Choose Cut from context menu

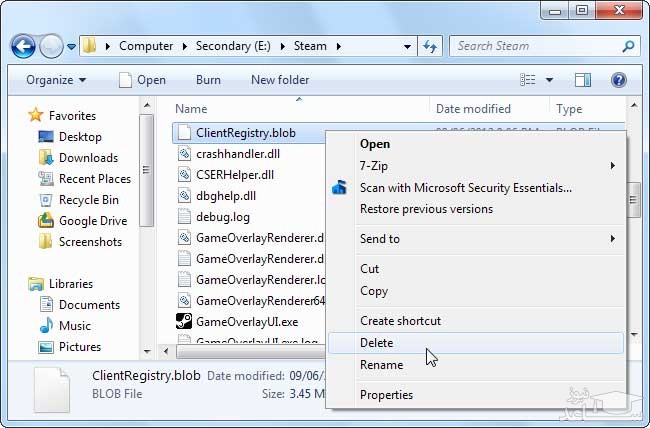(476, 269)
